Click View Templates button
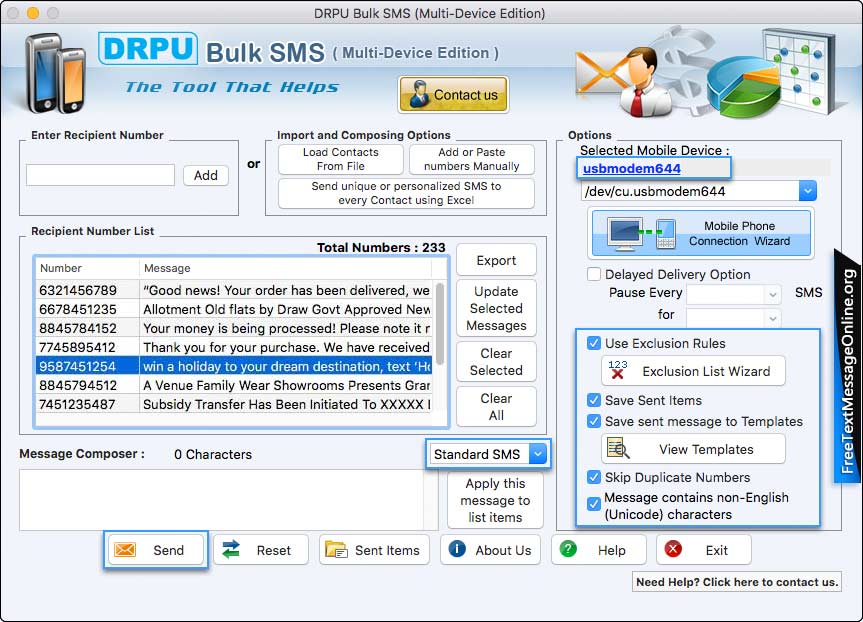 [x=693, y=449]
